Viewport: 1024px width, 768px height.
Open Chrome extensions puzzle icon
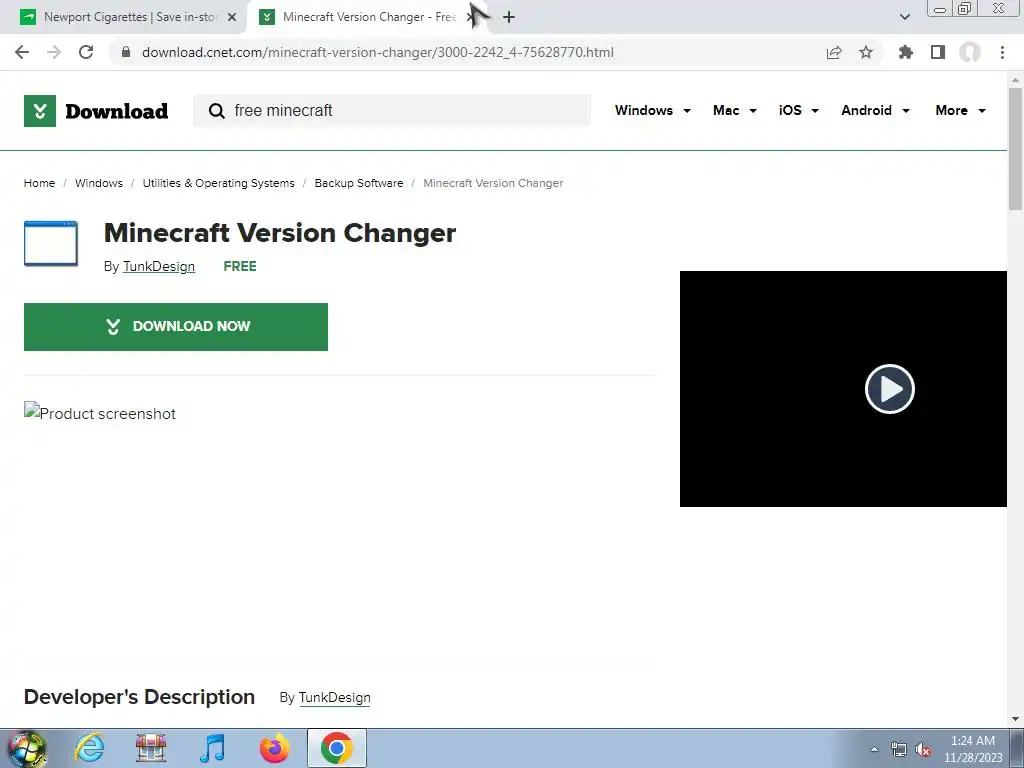pyautogui.click(x=906, y=52)
